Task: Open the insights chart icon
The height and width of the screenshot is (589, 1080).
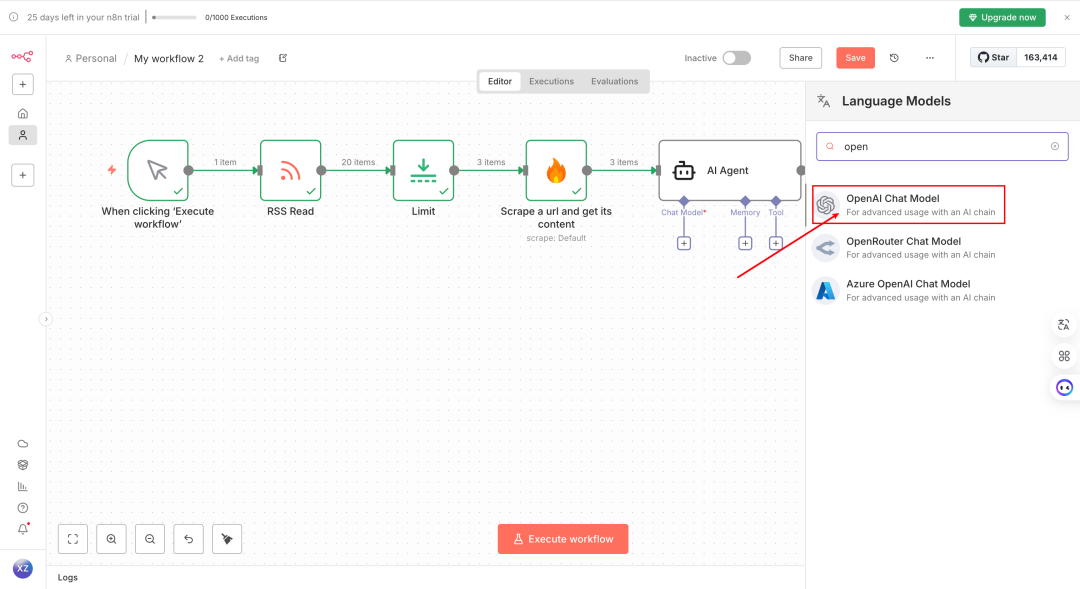Action: [x=23, y=486]
